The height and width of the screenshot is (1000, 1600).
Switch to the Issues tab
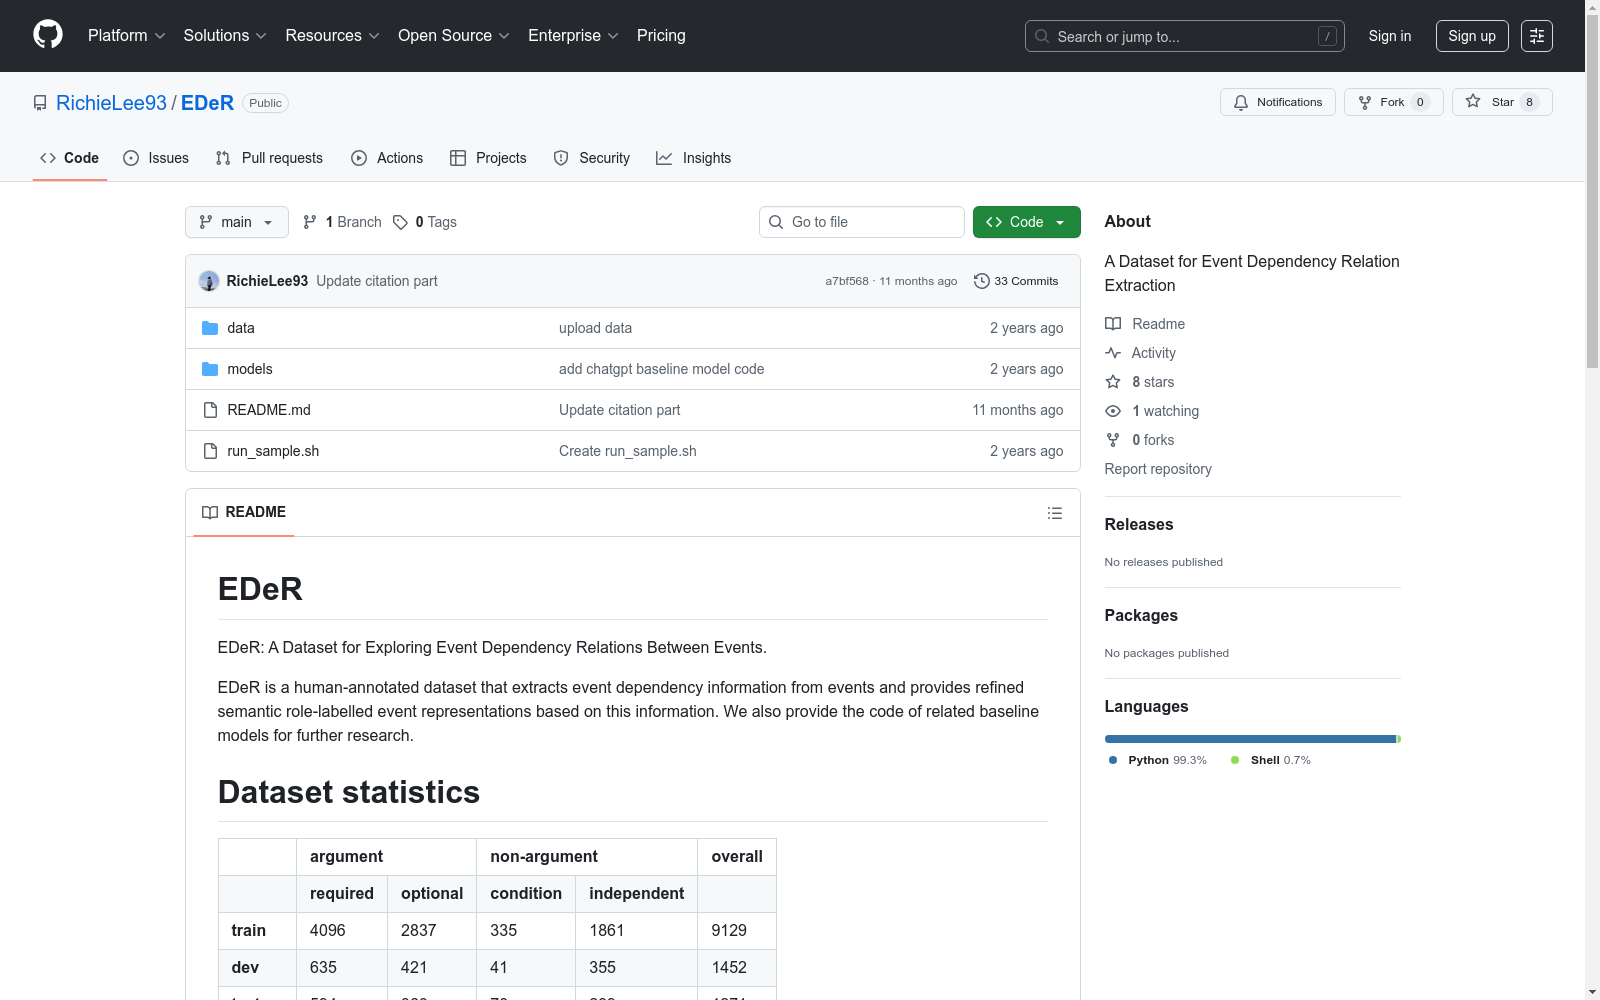(156, 158)
